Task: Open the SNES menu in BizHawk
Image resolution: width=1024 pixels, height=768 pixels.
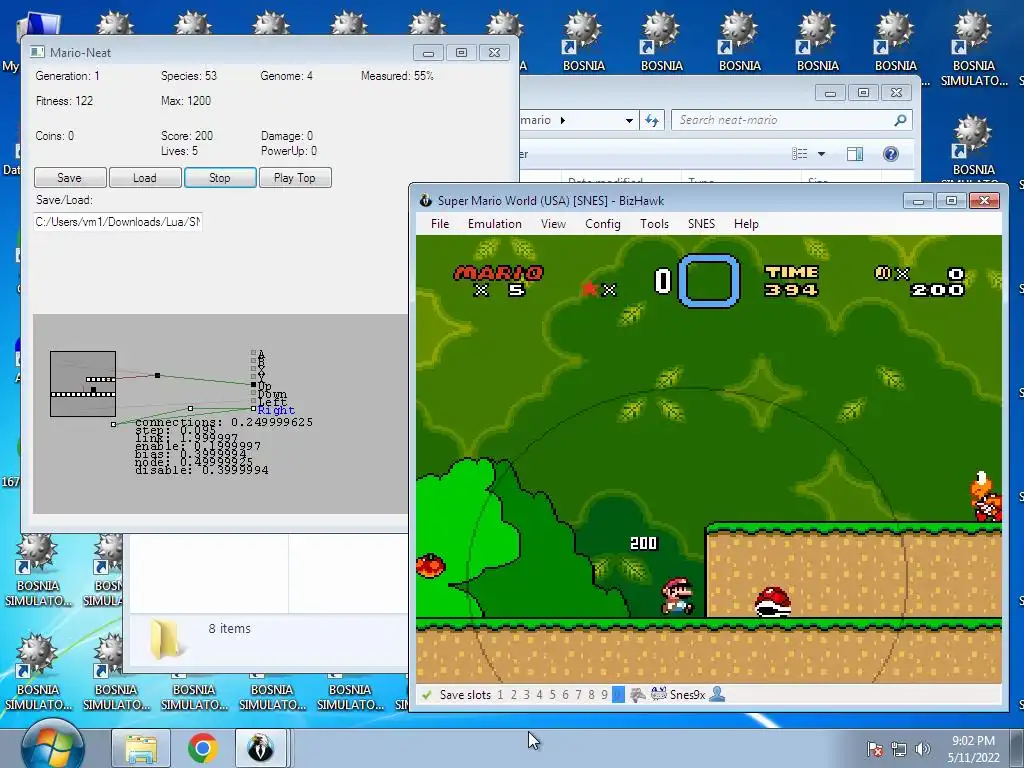Action: point(701,224)
